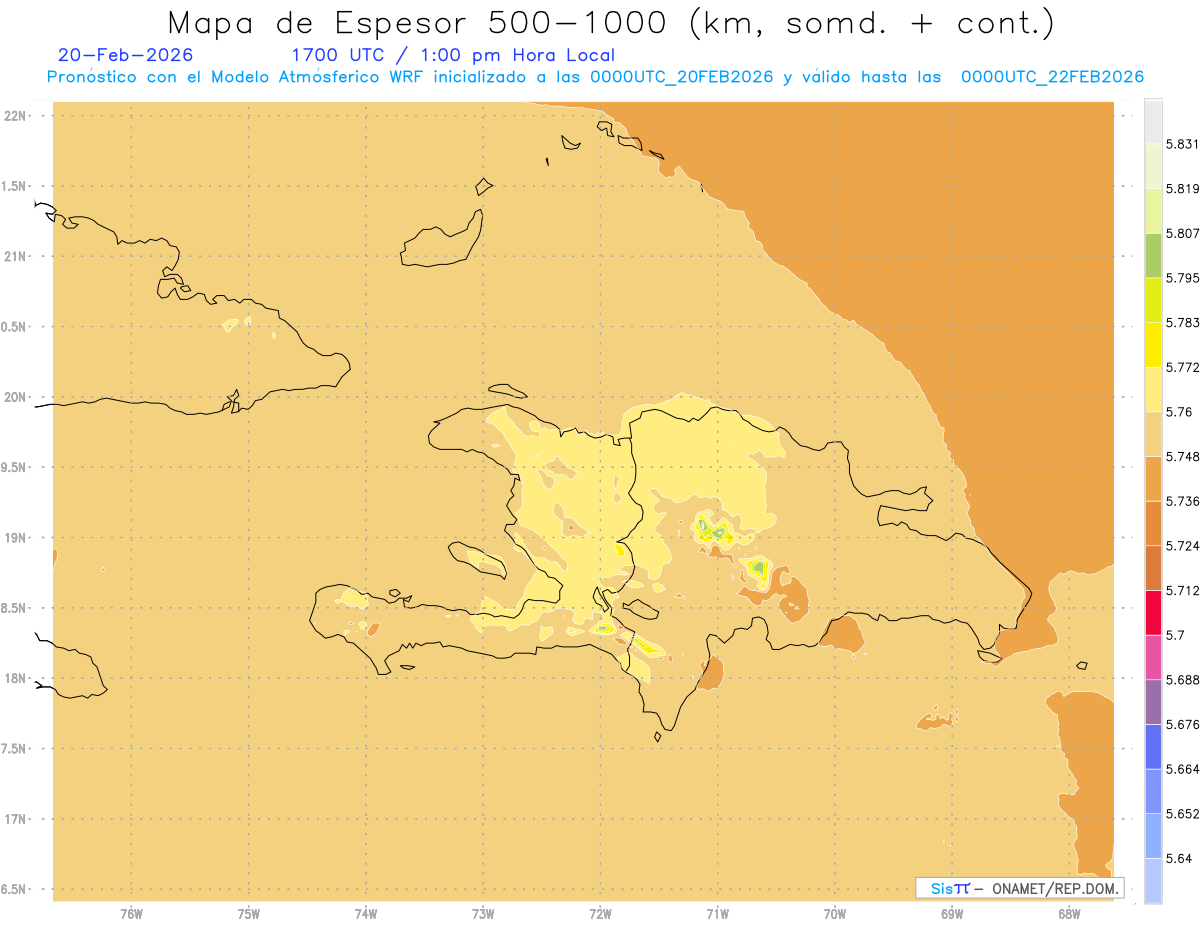Click the 73W longitude axis label
Image resolution: width=1200 pixels, height=927 pixels.
click(483, 914)
